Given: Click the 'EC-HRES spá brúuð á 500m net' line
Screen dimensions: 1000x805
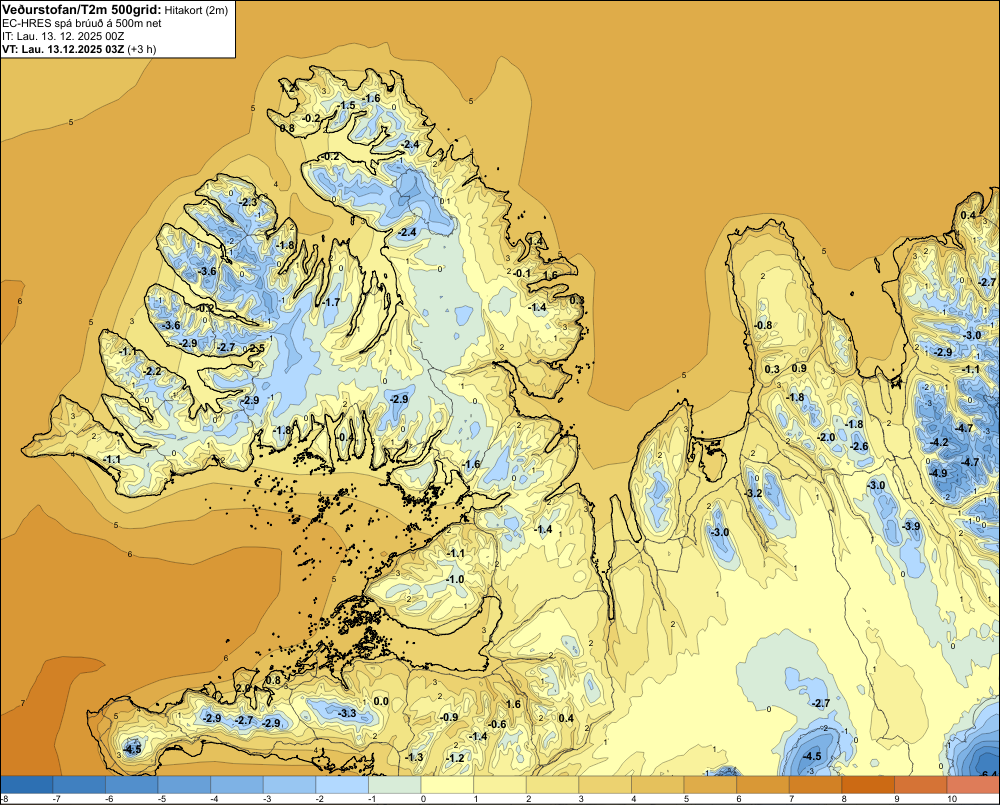Looking at the screenshot, I should 82,23.
